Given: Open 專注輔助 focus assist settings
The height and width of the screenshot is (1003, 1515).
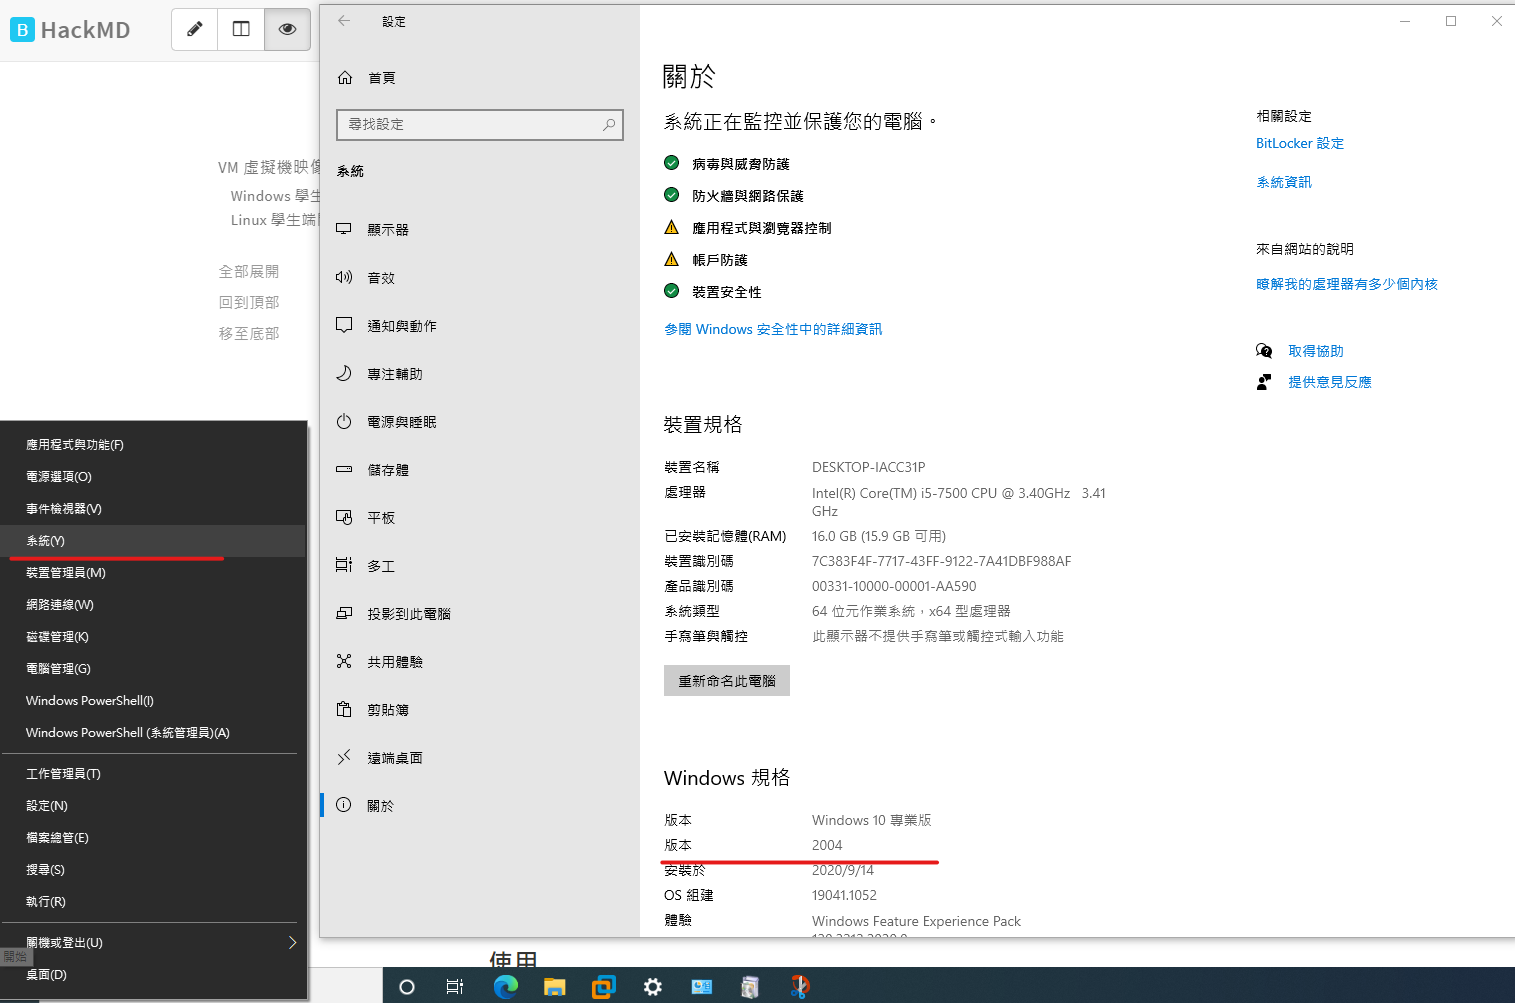Looking at the screenshot, I should click(x=480, y=374).
